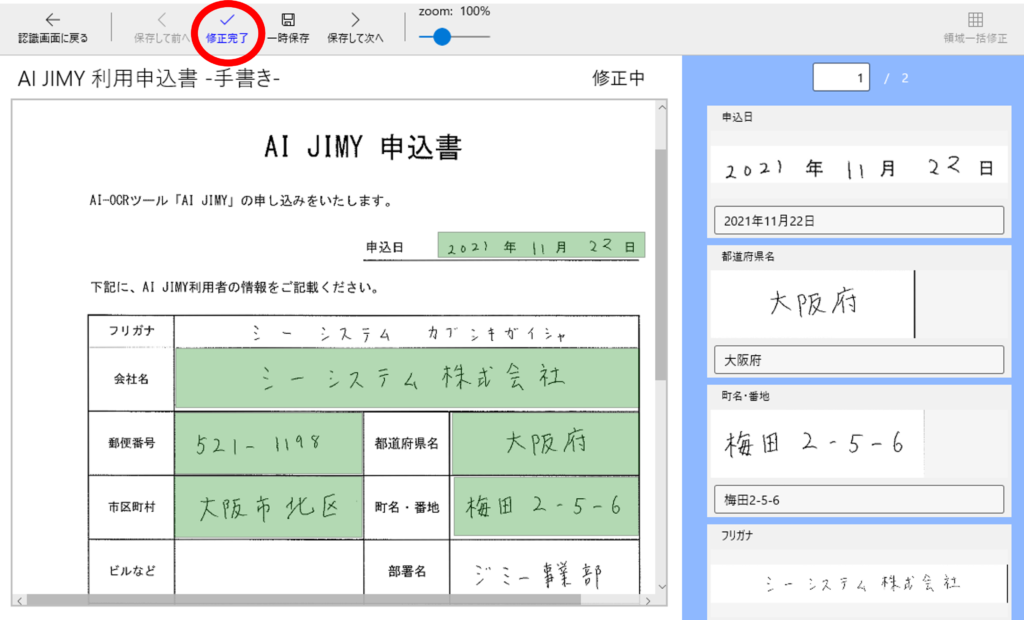Screen dimensions: 1024x620
Task: Click the horizontal scrollbar of document view
Action: tap(304, 600)
